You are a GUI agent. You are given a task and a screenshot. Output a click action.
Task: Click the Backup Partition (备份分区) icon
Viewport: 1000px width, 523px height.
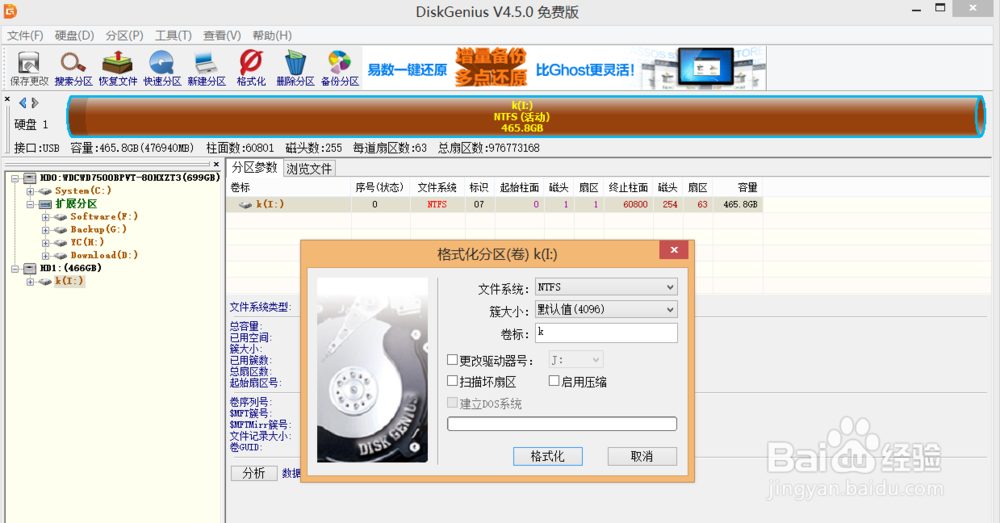tap(340, 68)
